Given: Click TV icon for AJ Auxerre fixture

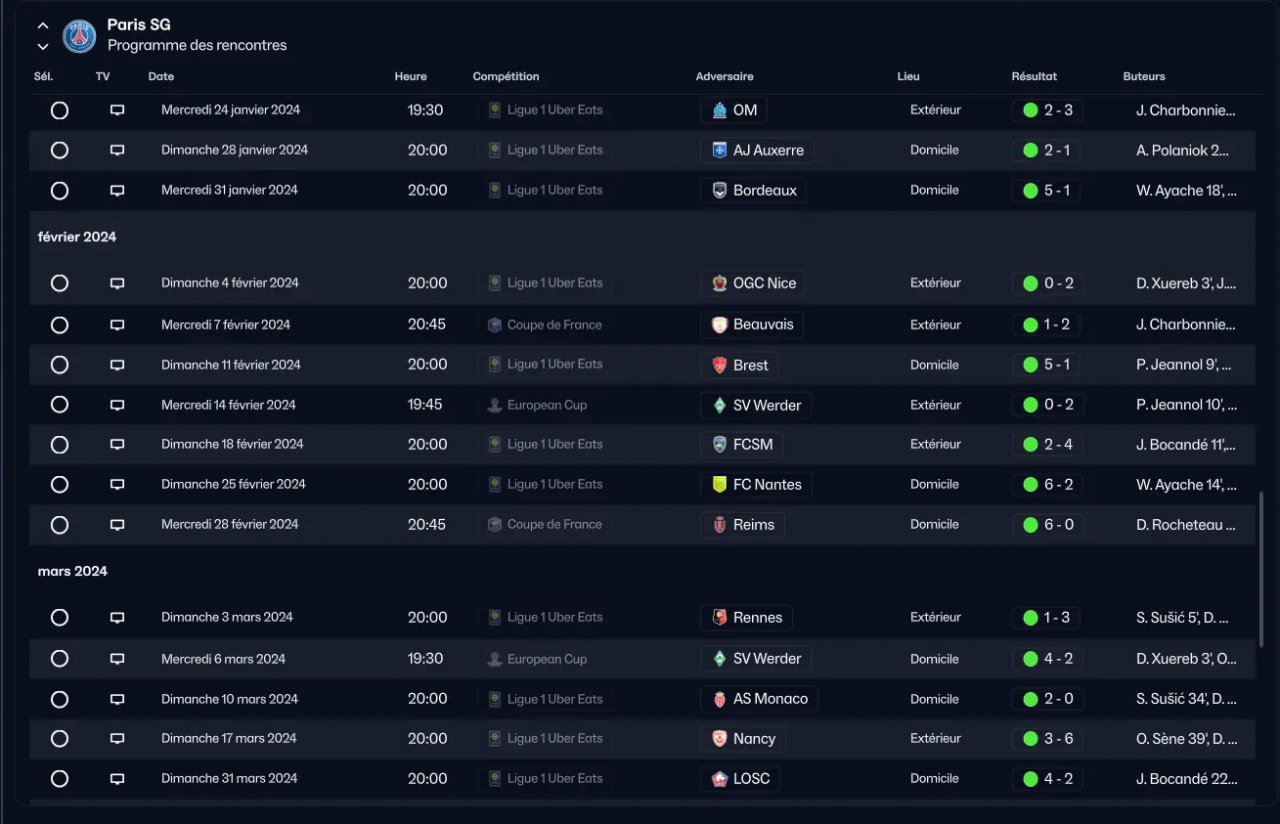Looking at the screenshot, I should 117,150.
